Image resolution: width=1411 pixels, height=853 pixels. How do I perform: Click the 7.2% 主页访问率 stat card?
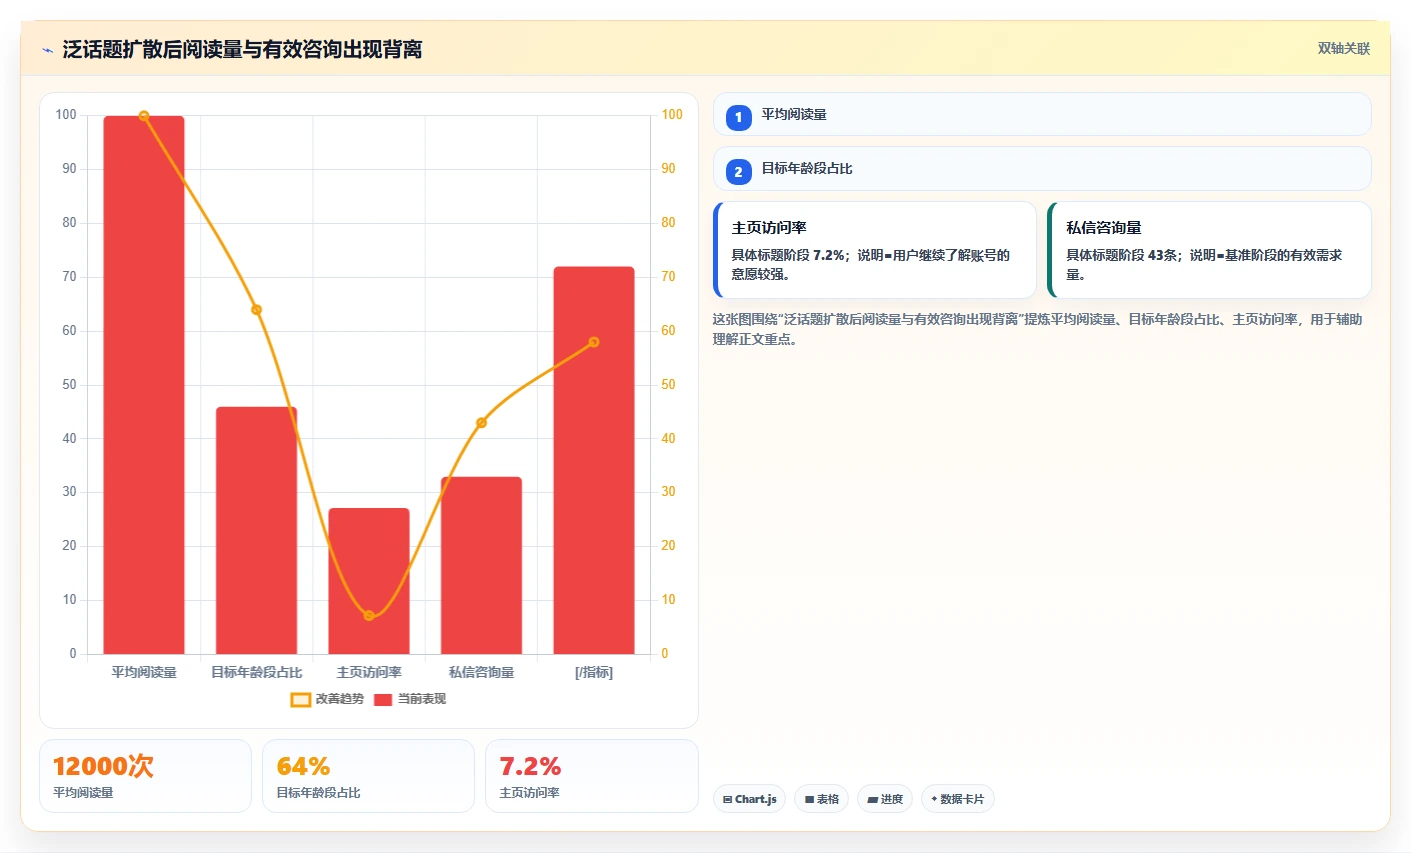592,776
